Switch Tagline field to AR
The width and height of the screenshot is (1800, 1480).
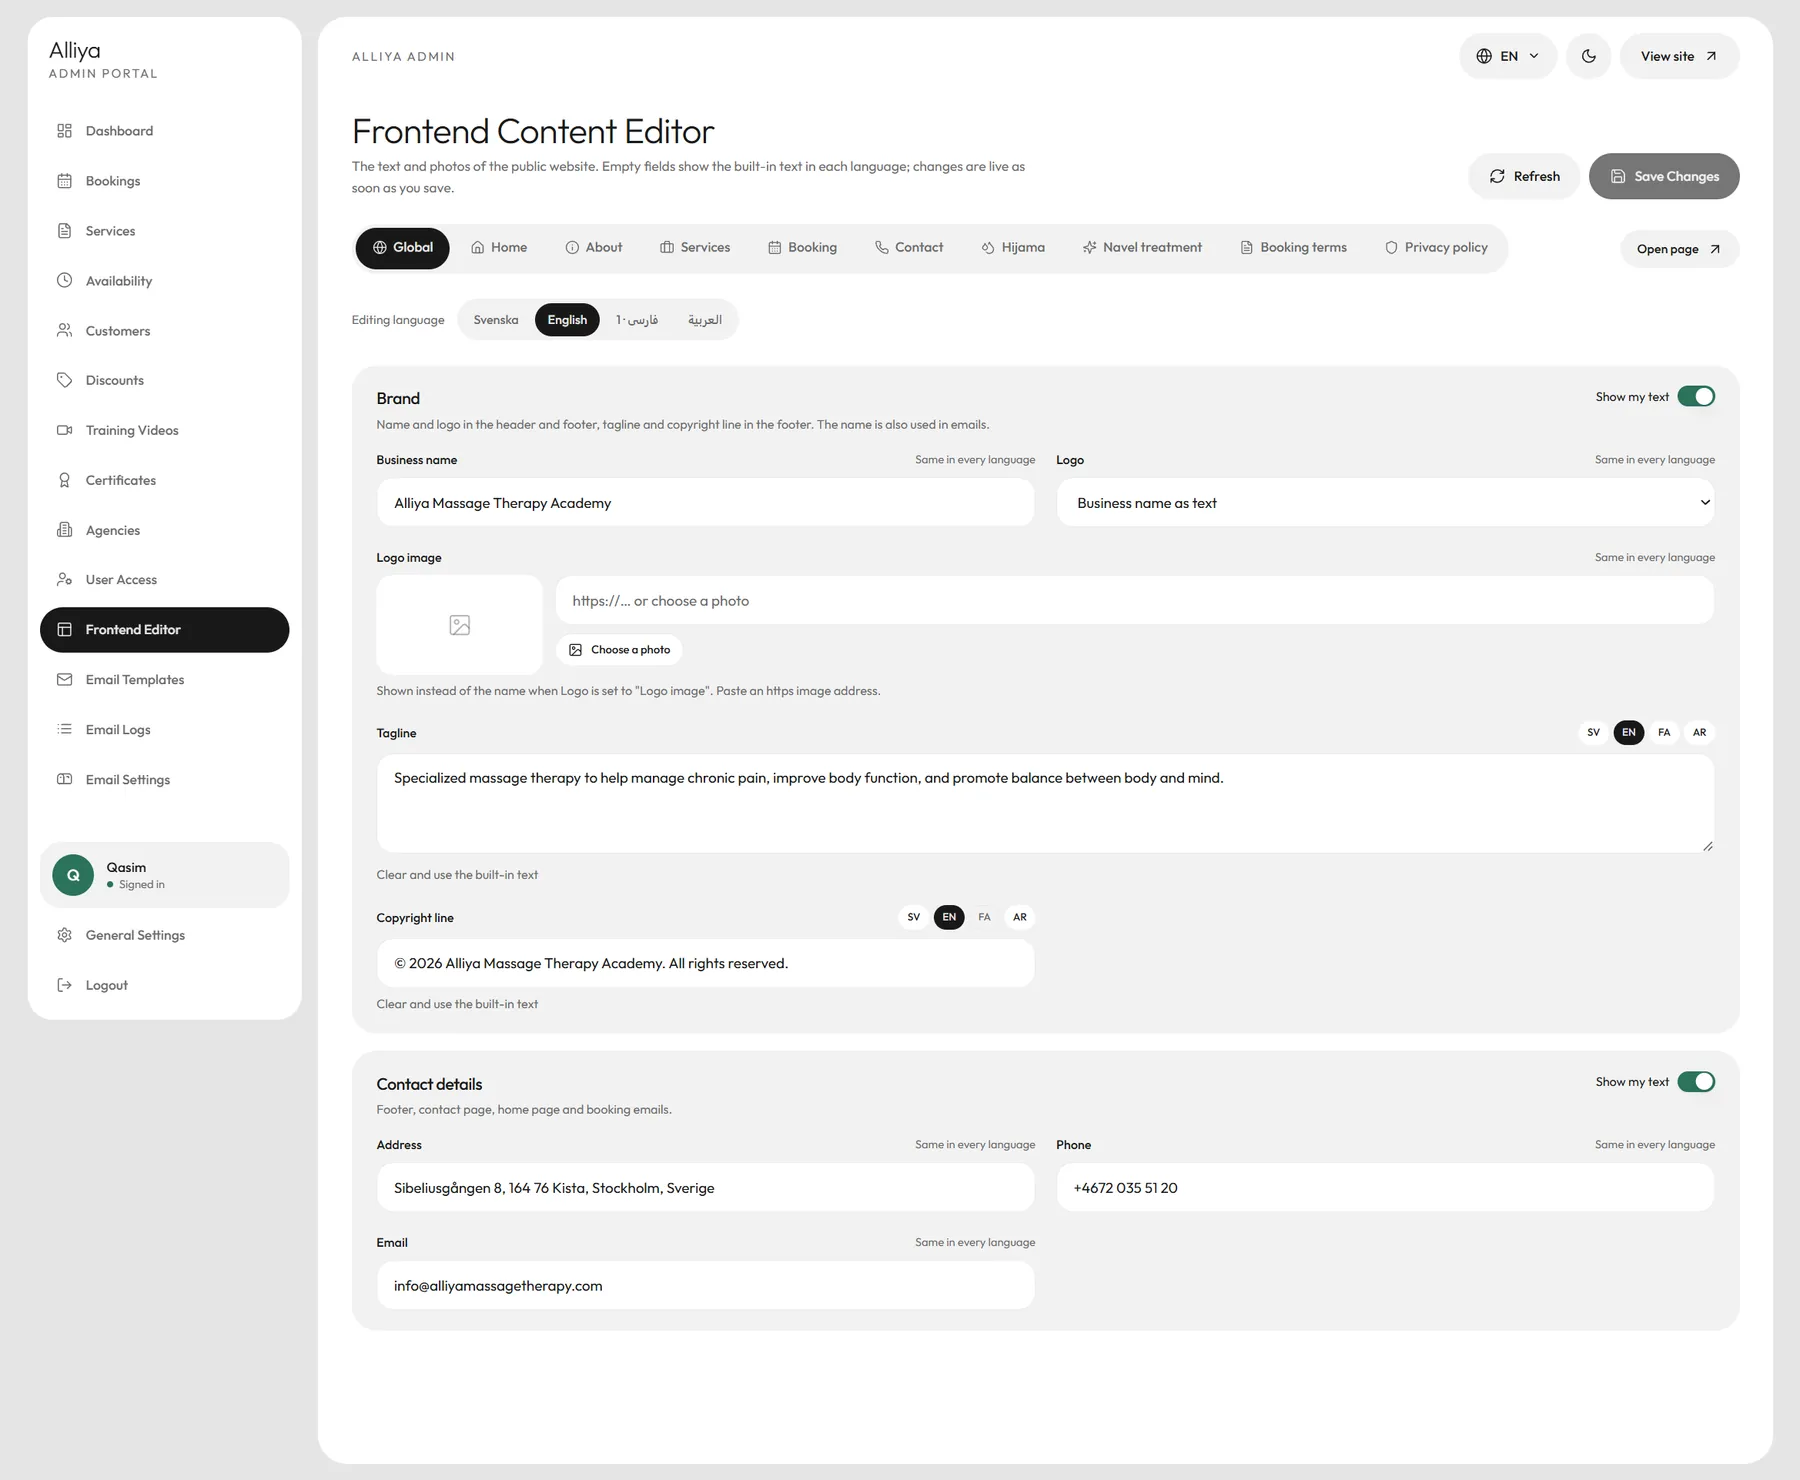click(x=1699, y=733)
